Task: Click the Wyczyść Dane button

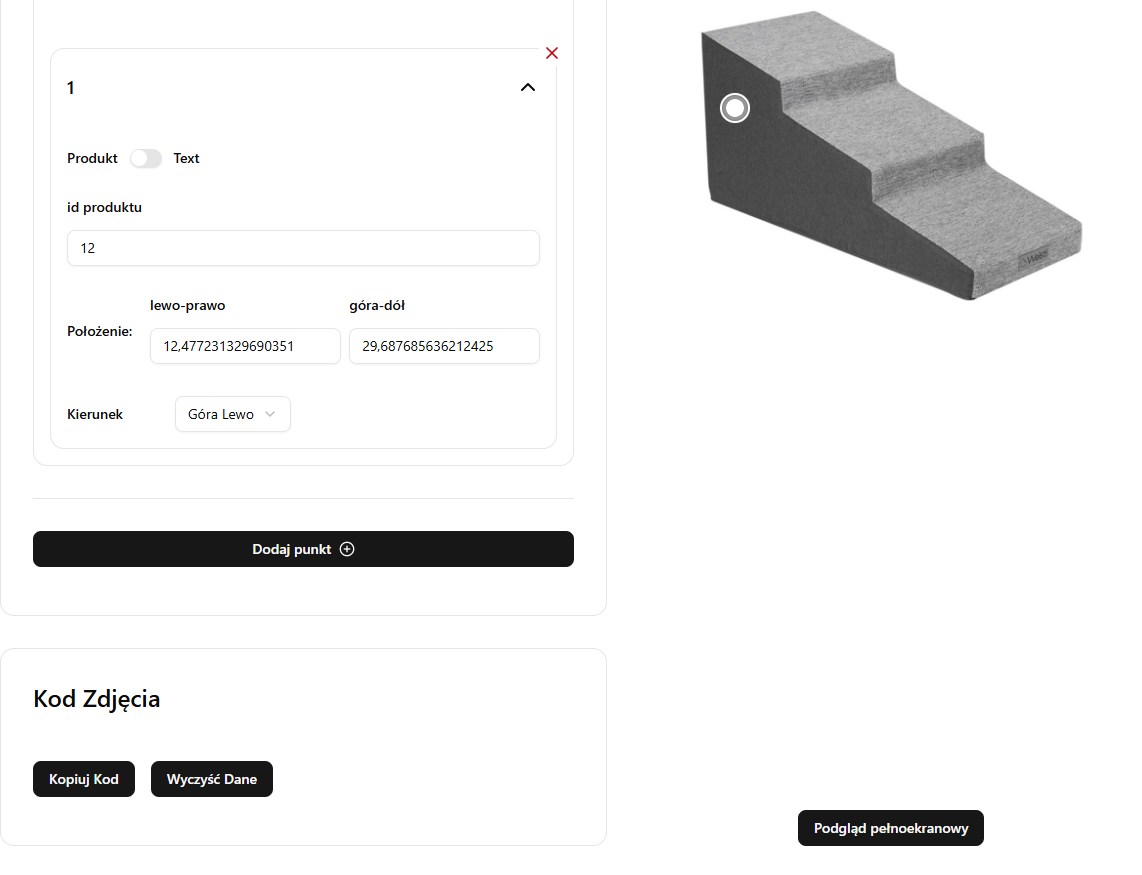Action: click(212, 779)
